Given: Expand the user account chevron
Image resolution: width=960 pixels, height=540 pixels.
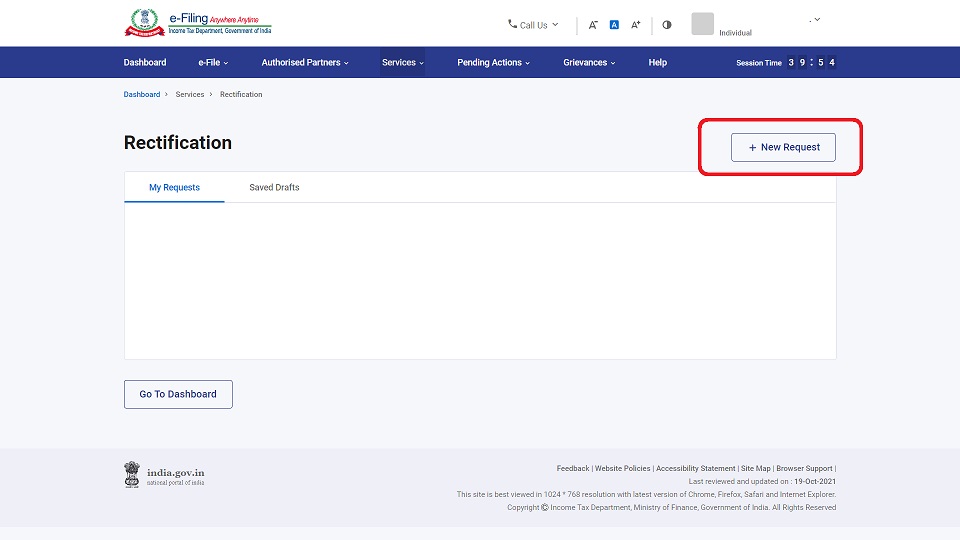Looking at the screenshot, I should click(816, 20).
